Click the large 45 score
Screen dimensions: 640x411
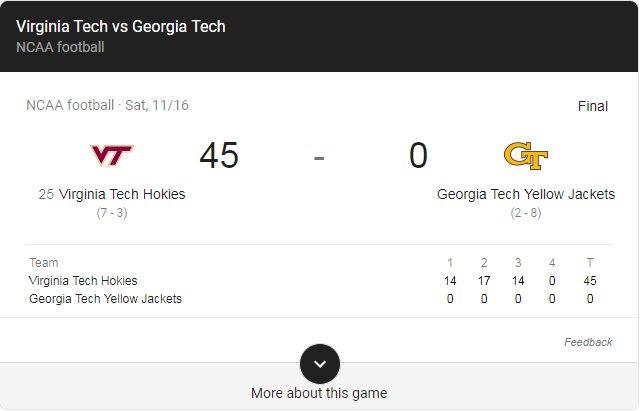(219, 156)
